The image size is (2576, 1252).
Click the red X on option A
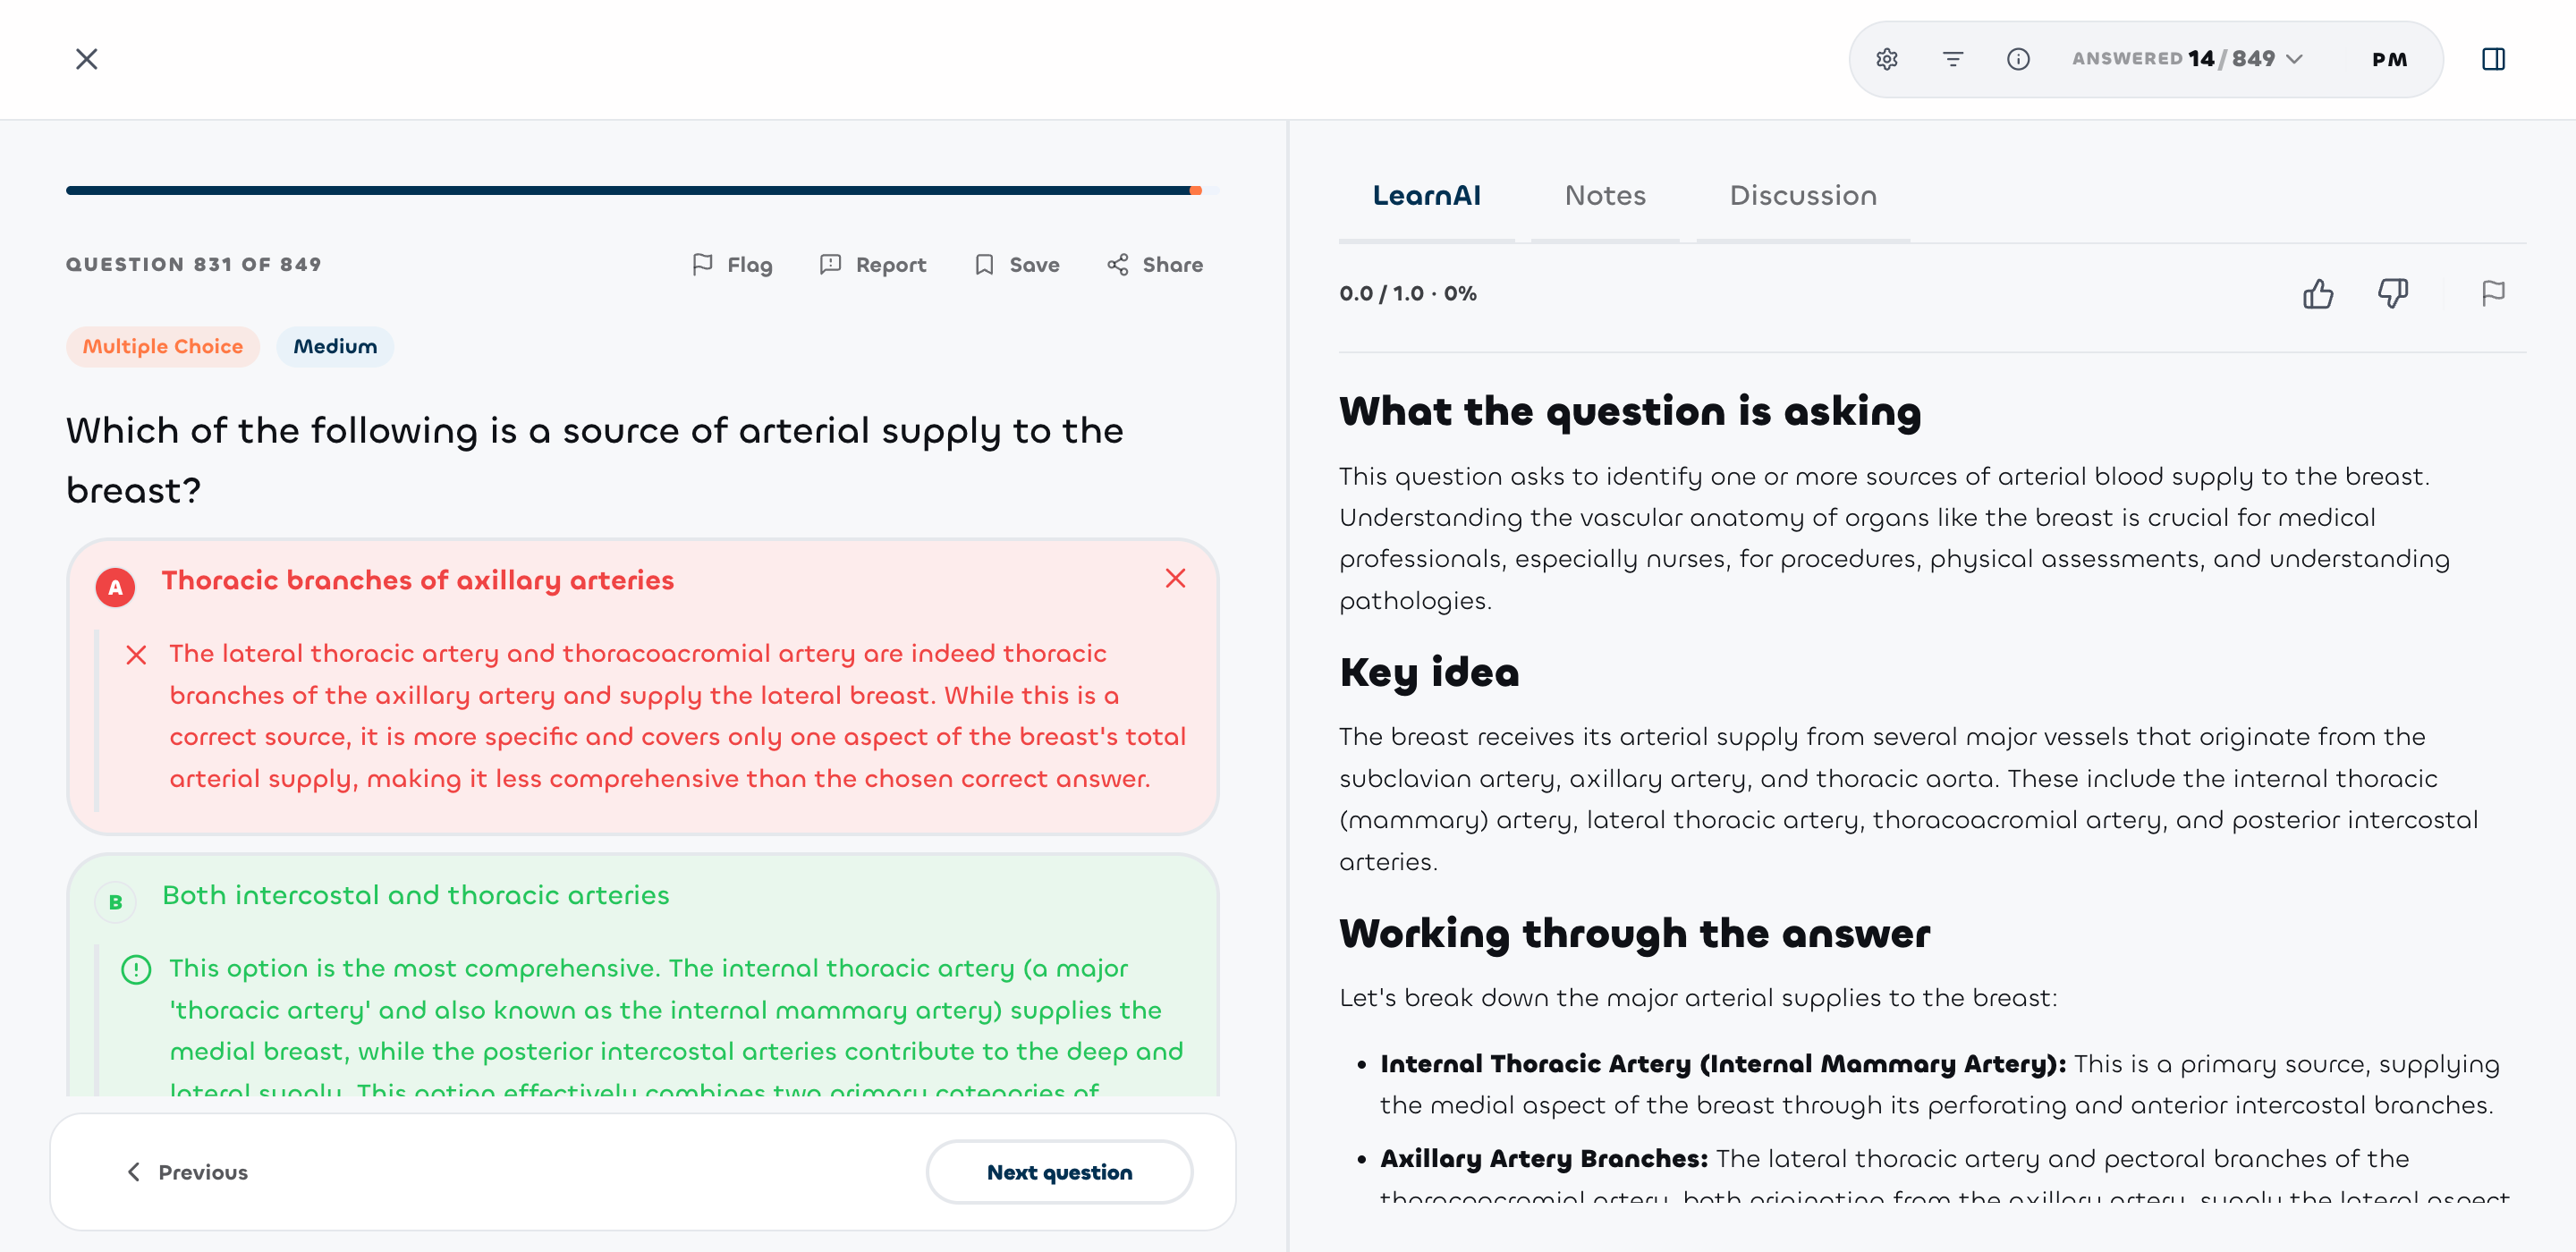click(x=1175, y=579)
